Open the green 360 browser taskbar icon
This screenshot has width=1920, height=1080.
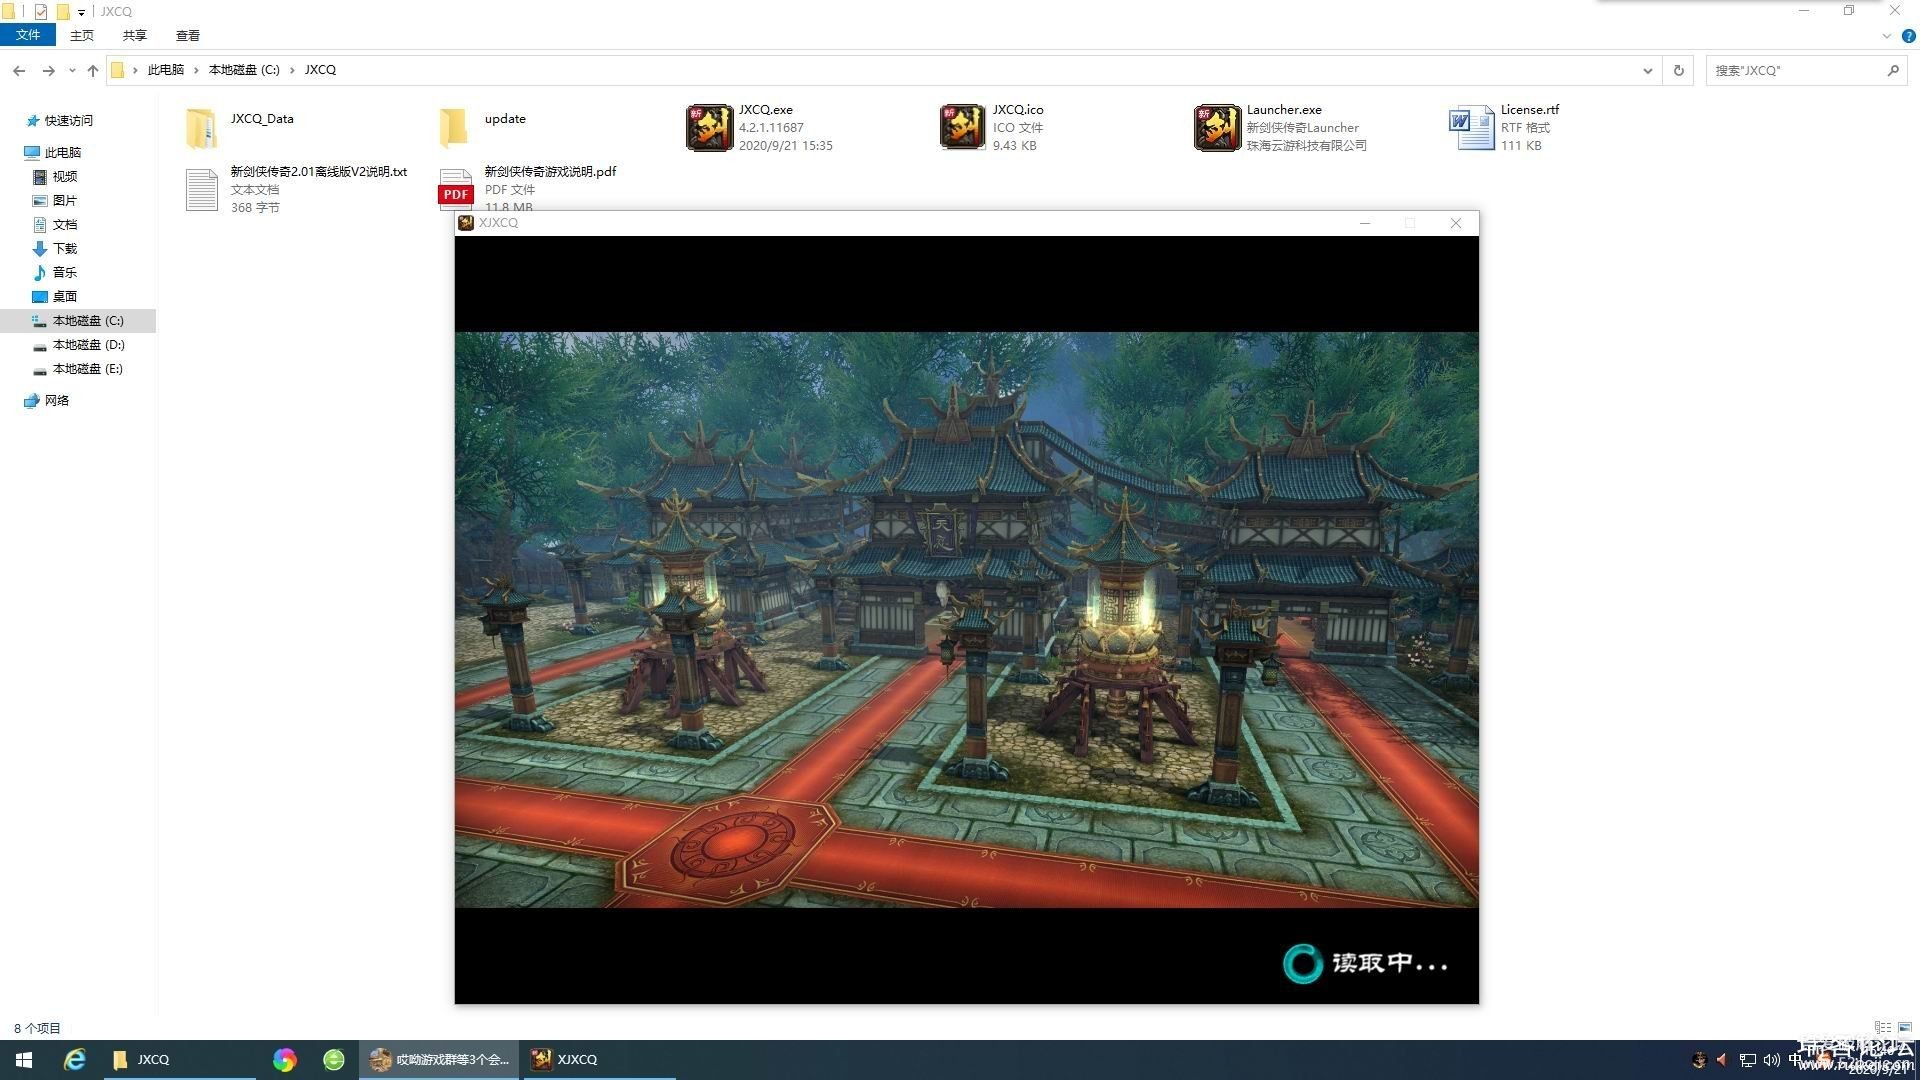[x=334, y=1059]
